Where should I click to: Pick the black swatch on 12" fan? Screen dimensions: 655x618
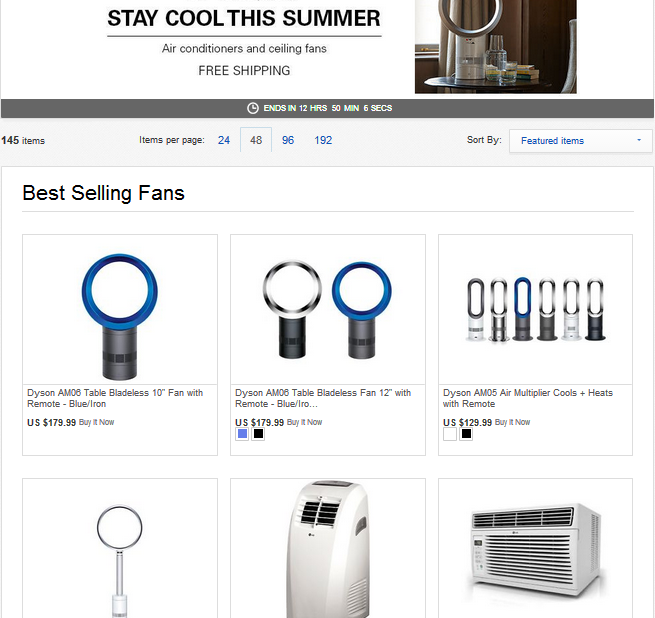[258, 434]
